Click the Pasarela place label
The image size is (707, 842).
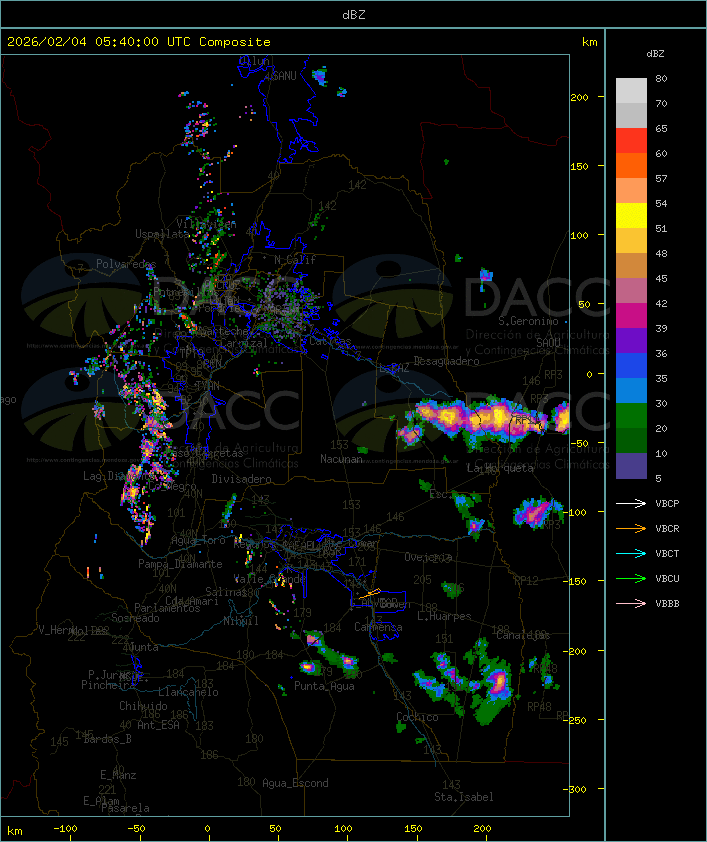[x=125, y=808]
